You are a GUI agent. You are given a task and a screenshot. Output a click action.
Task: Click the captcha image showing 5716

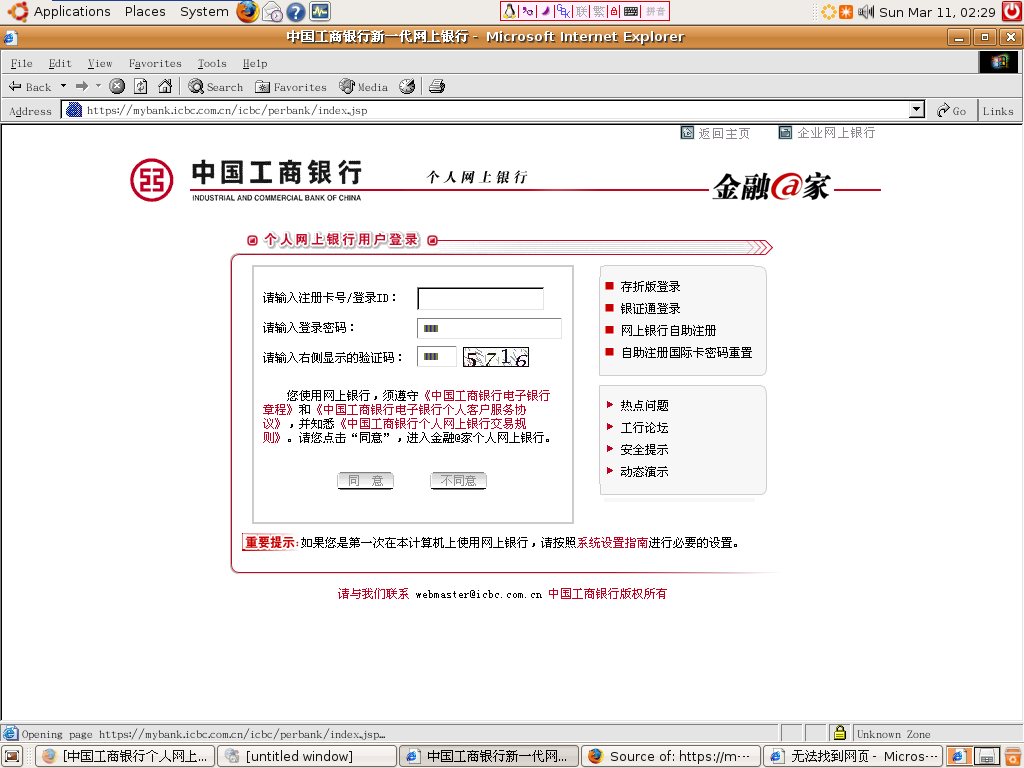click(496, 357)
